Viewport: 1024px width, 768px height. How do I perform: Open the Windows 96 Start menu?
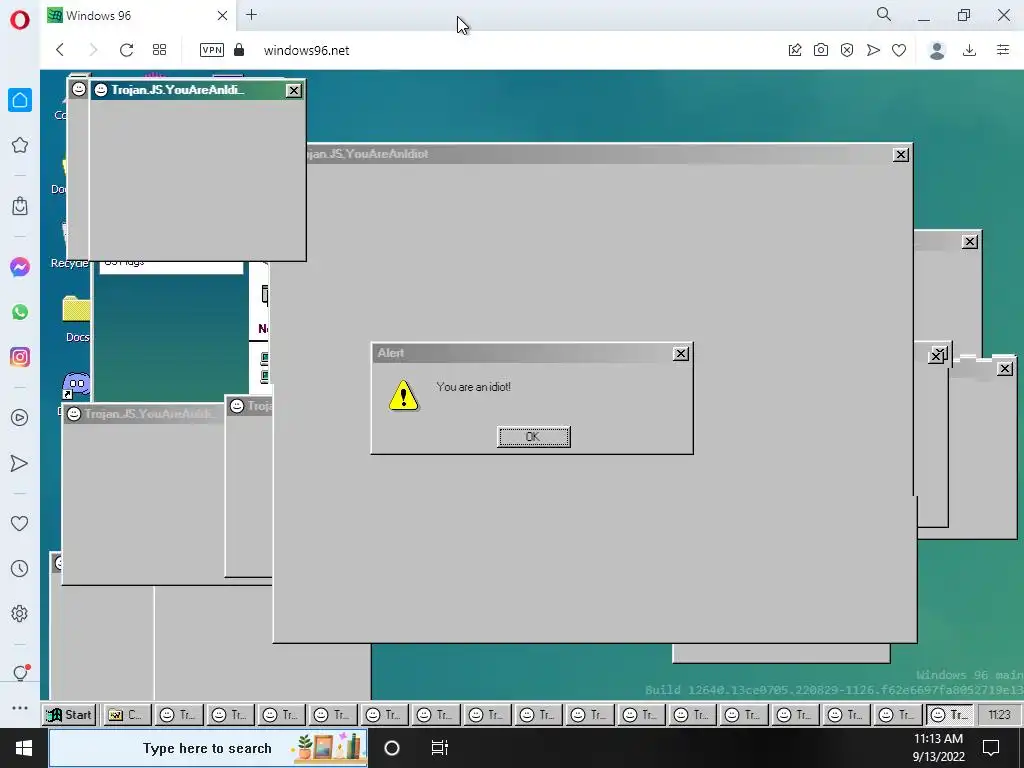point(69,714)
